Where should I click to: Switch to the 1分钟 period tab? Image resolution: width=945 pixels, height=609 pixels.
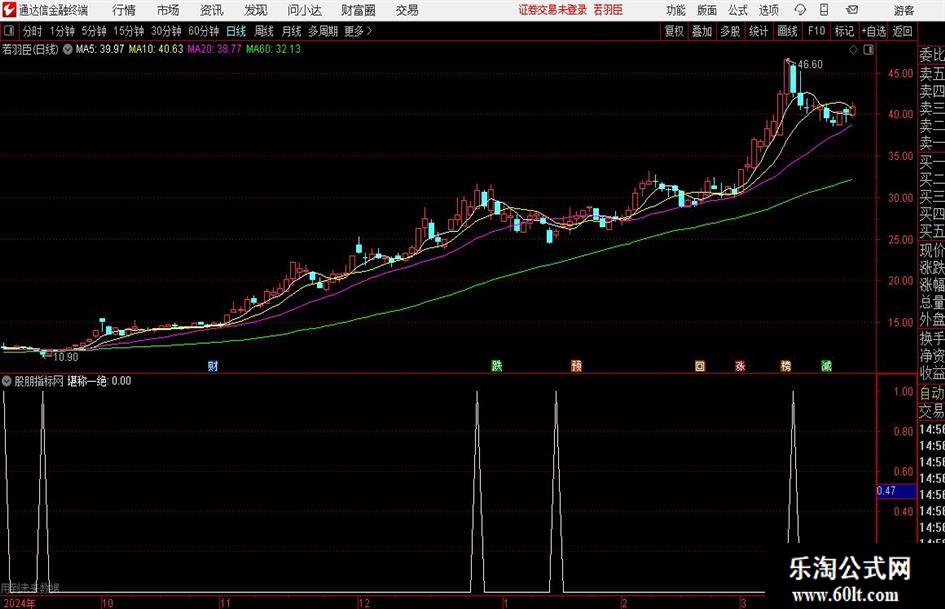[62, 31]
